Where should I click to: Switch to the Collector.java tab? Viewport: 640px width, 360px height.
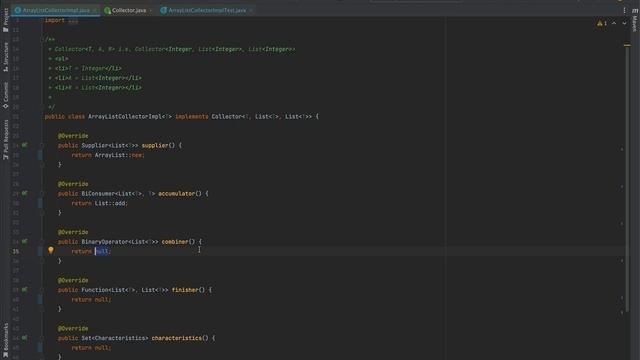click(x=129, y=10)
